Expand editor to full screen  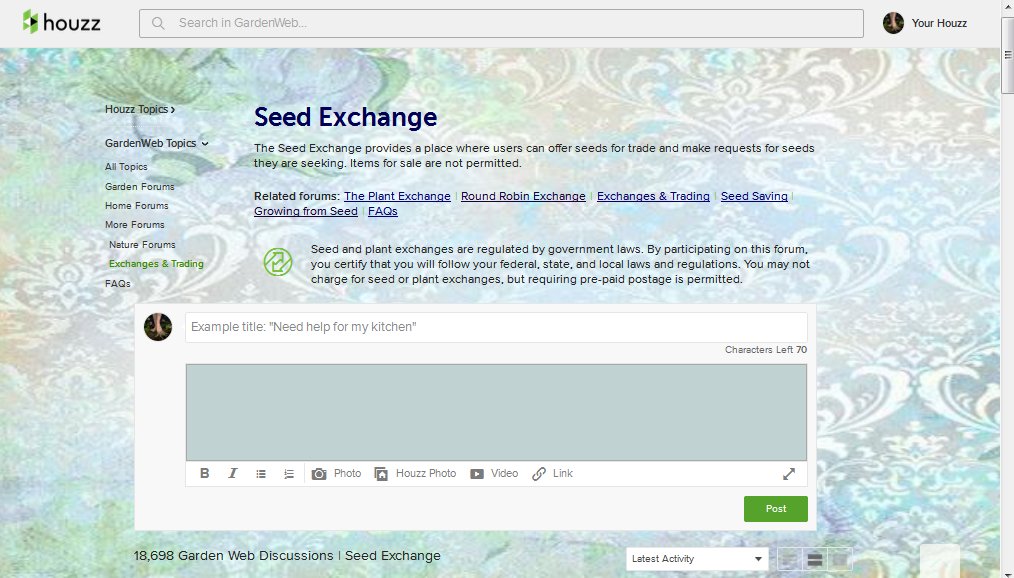click(x=788, y=474)
